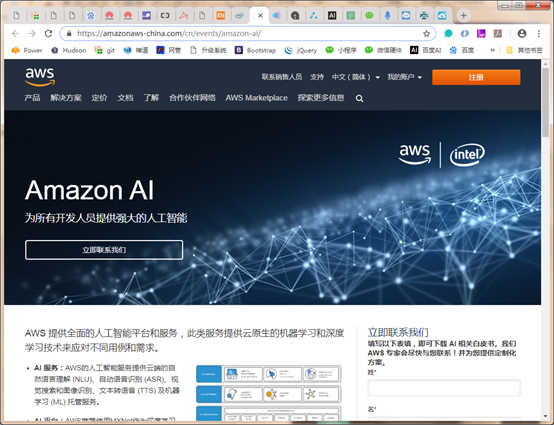554x425 pixels.
Task: Click the browser address bar
Action: click(x=247, y=34)
